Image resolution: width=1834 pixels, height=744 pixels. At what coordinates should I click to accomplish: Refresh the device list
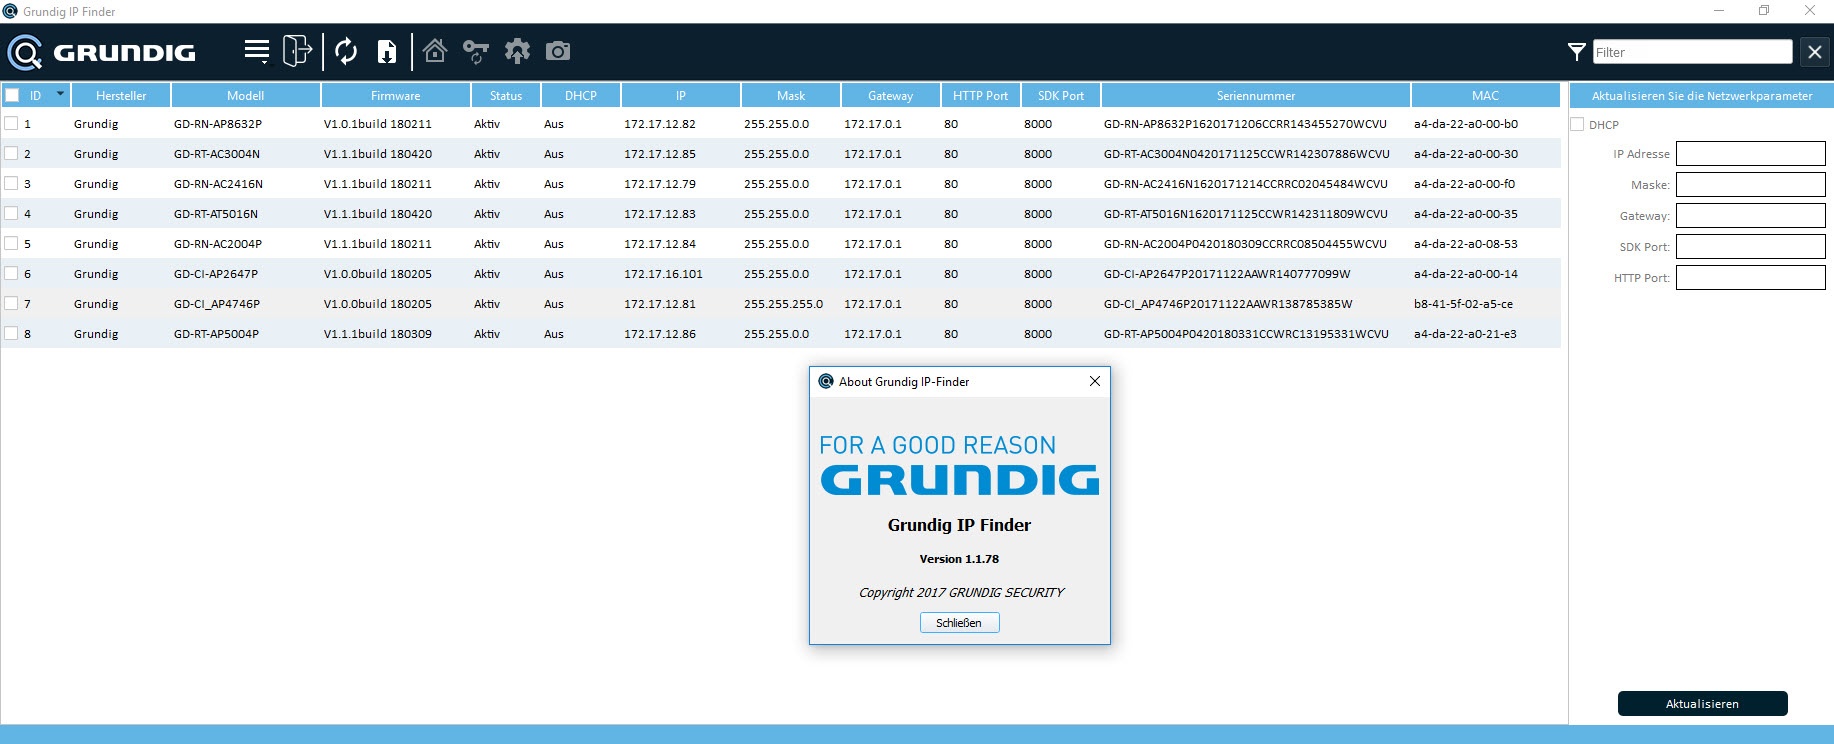(346, 51)
